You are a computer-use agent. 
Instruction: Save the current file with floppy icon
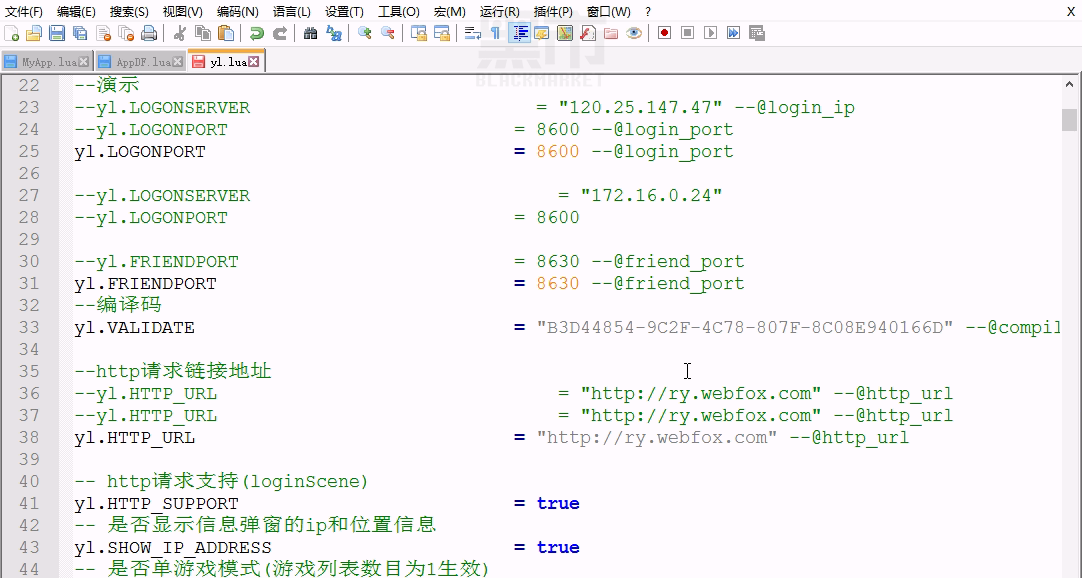coord(57,33)
